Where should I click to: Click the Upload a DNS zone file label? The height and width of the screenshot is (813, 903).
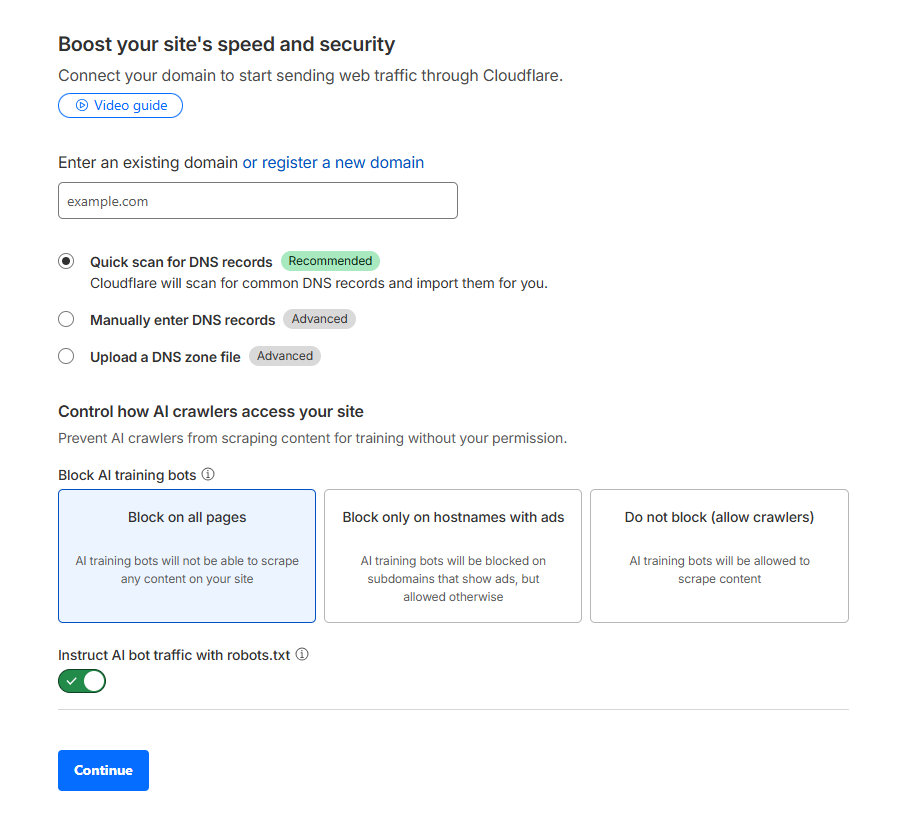pos(165,357)
